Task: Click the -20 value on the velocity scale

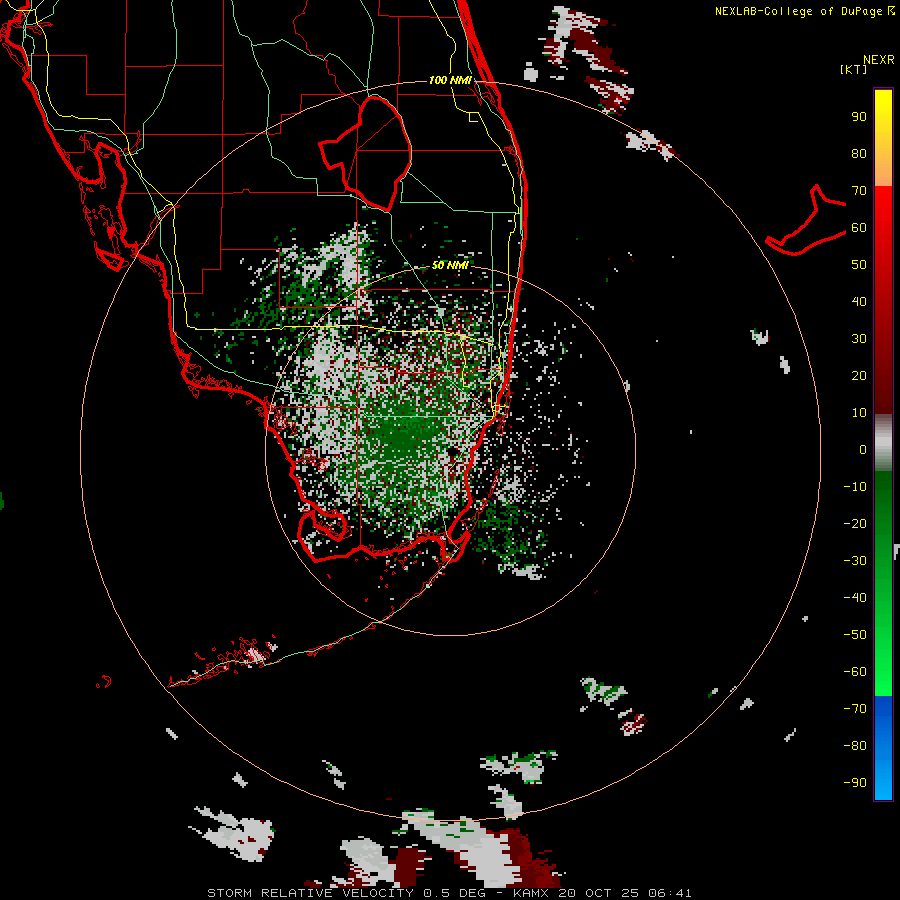Action: click(x=855, y=524)
